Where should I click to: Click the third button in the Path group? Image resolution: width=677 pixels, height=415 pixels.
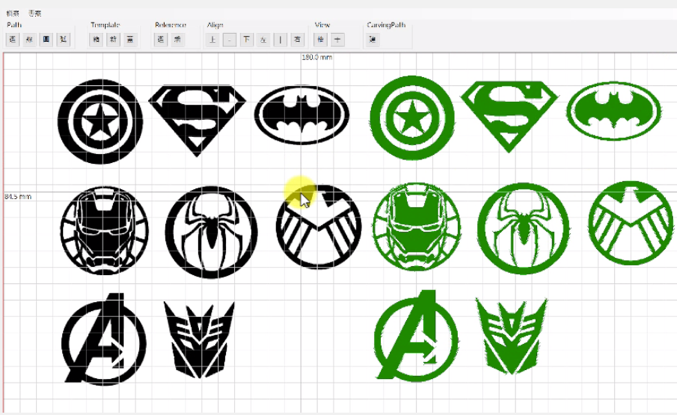point(46,40)
